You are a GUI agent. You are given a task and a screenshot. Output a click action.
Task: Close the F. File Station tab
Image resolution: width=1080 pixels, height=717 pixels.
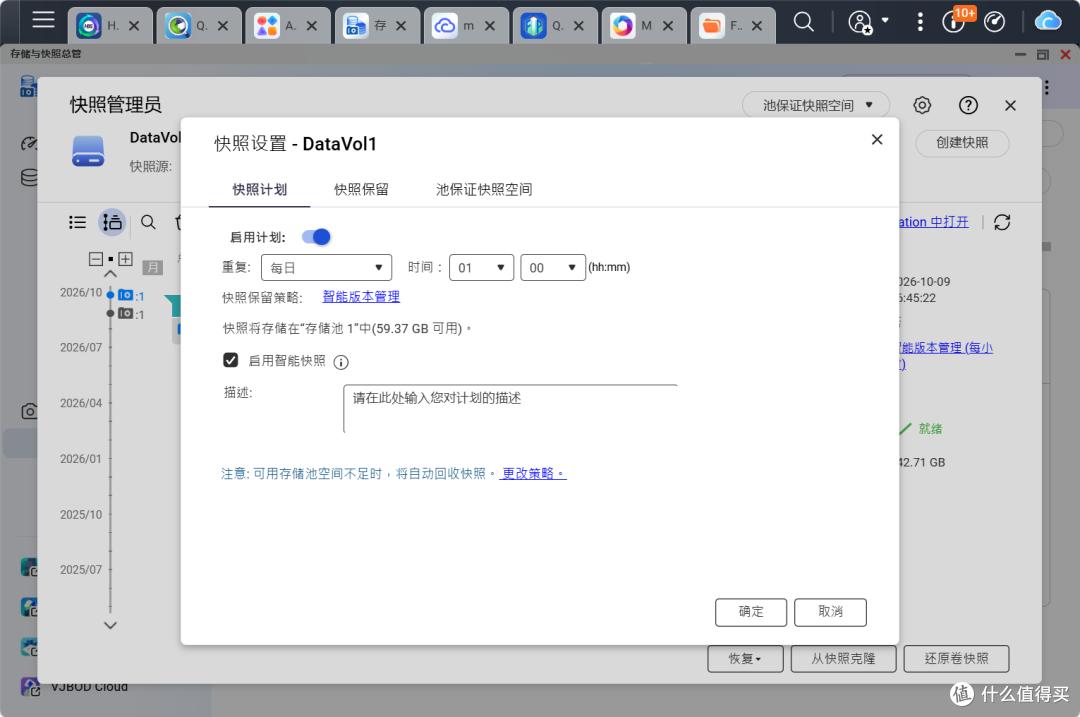757,25
